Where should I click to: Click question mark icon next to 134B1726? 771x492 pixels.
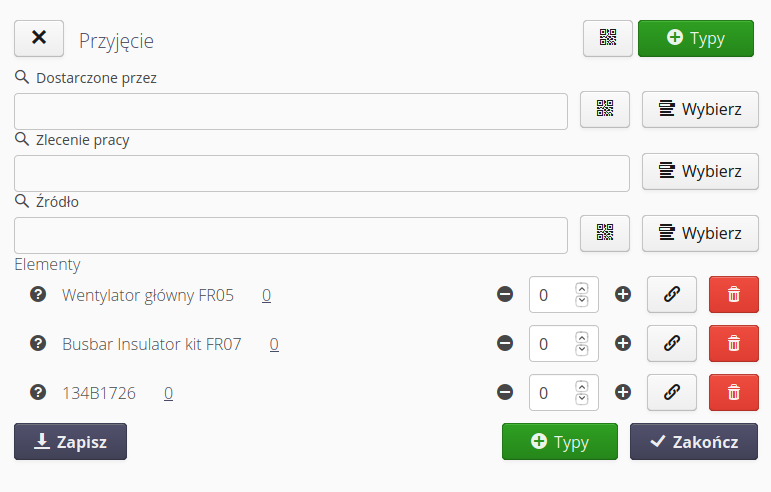[x=39, y=393]
